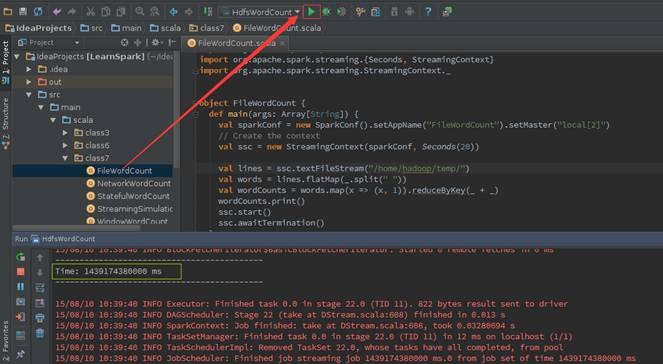
Task: Toggle the Structure tool window side tab
Action: [x=5, y=123]
